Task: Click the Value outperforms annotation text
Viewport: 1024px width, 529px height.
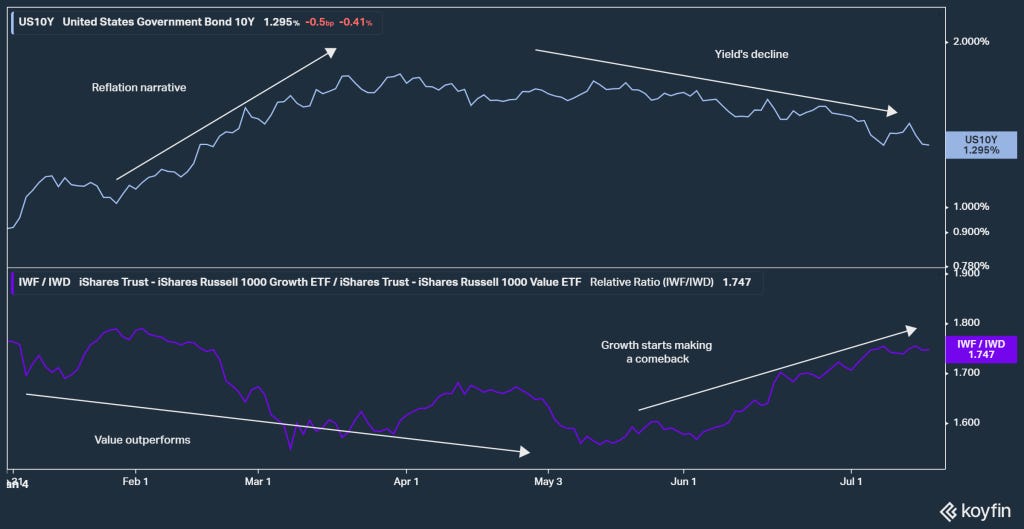Action: click(142, 440)
